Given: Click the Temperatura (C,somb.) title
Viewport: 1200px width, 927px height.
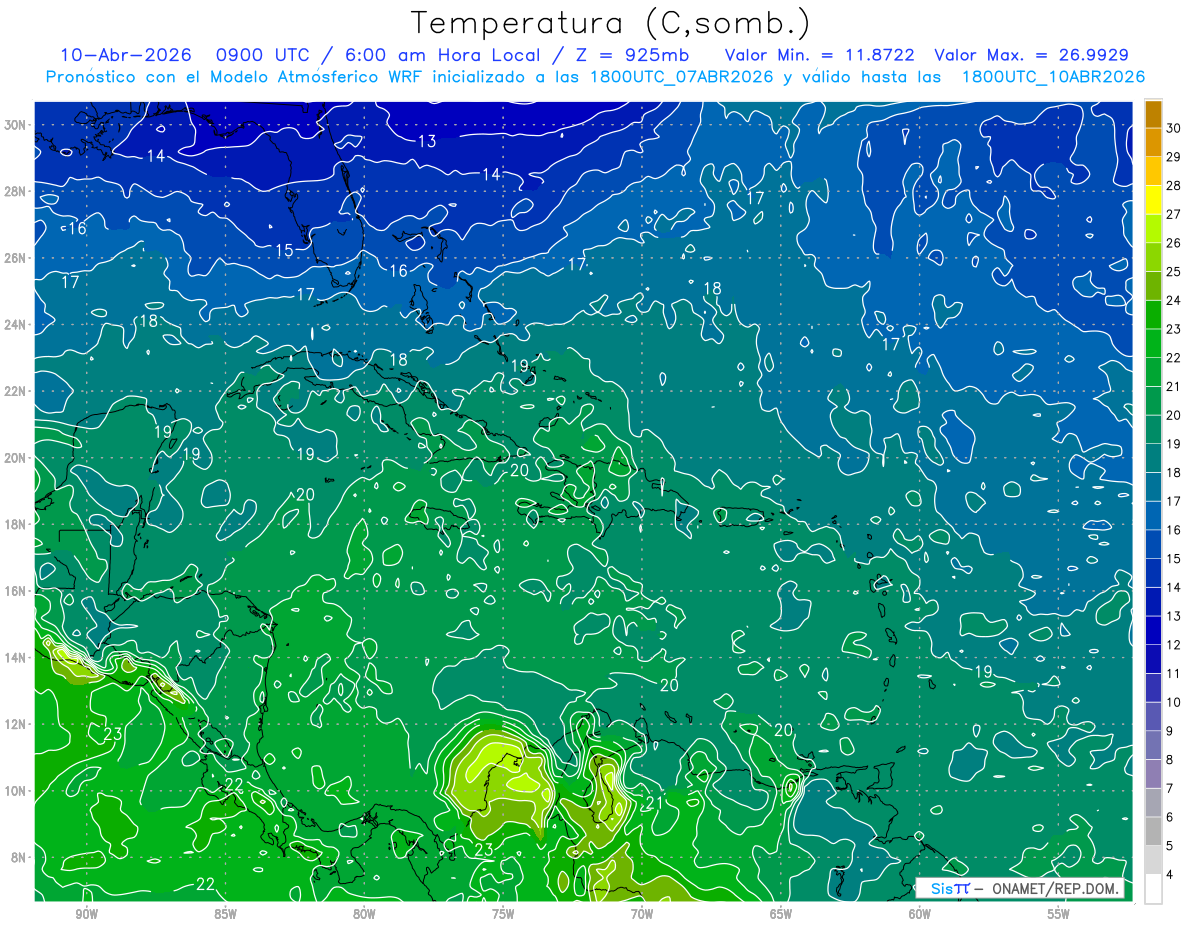Looking at the screenshot, I should (611, 22).
